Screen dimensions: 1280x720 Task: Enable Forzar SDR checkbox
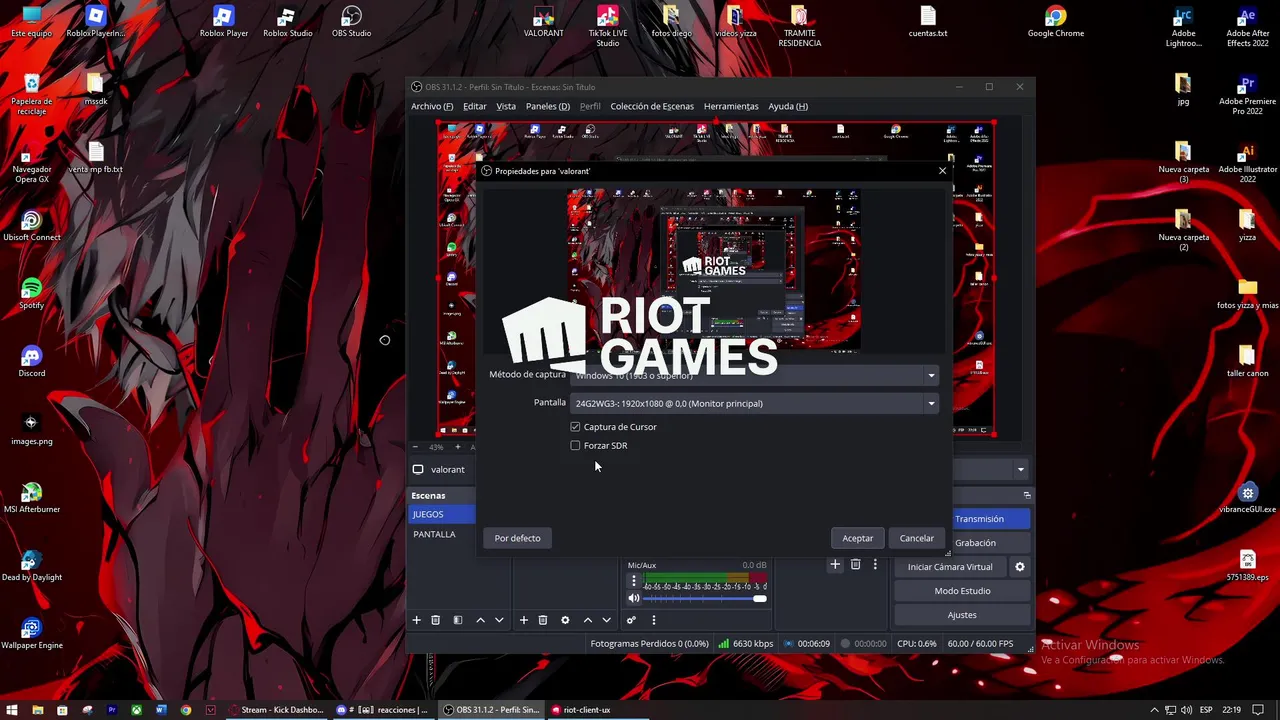pyautogui.click(x=575, y=445)
